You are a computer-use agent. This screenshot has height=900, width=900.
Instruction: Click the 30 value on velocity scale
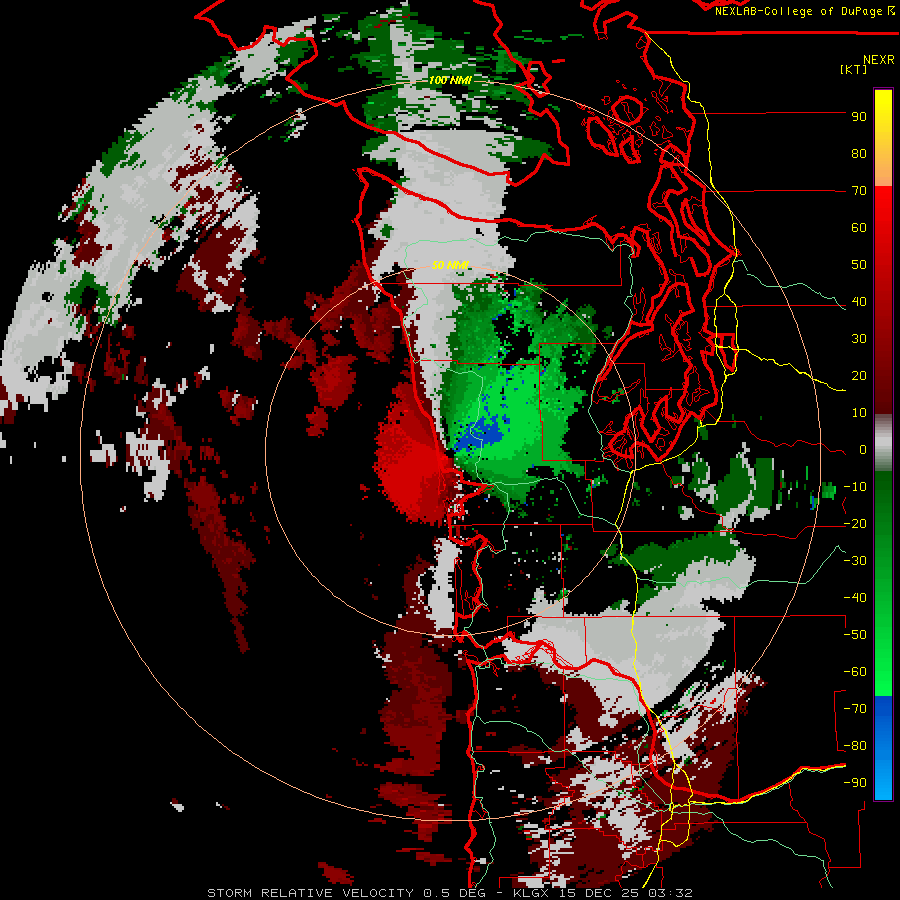point(859,339)
